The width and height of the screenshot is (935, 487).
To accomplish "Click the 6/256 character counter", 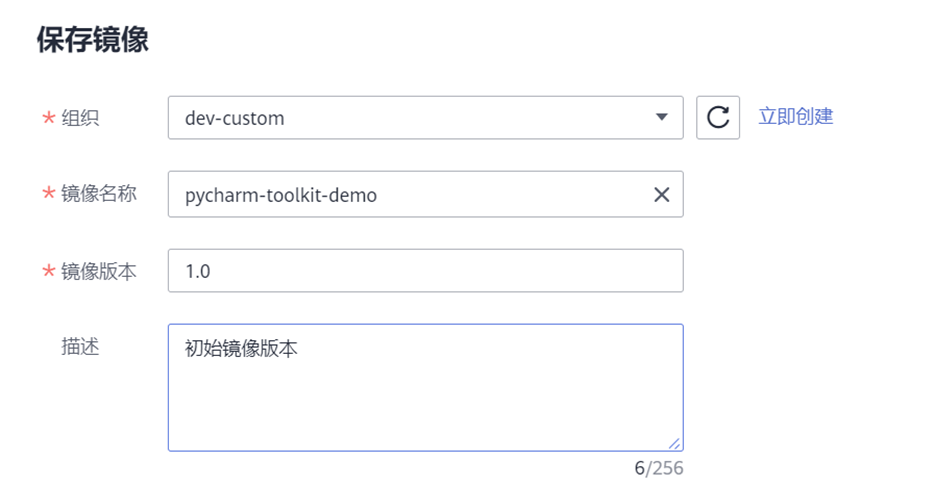I will [658, 468].
